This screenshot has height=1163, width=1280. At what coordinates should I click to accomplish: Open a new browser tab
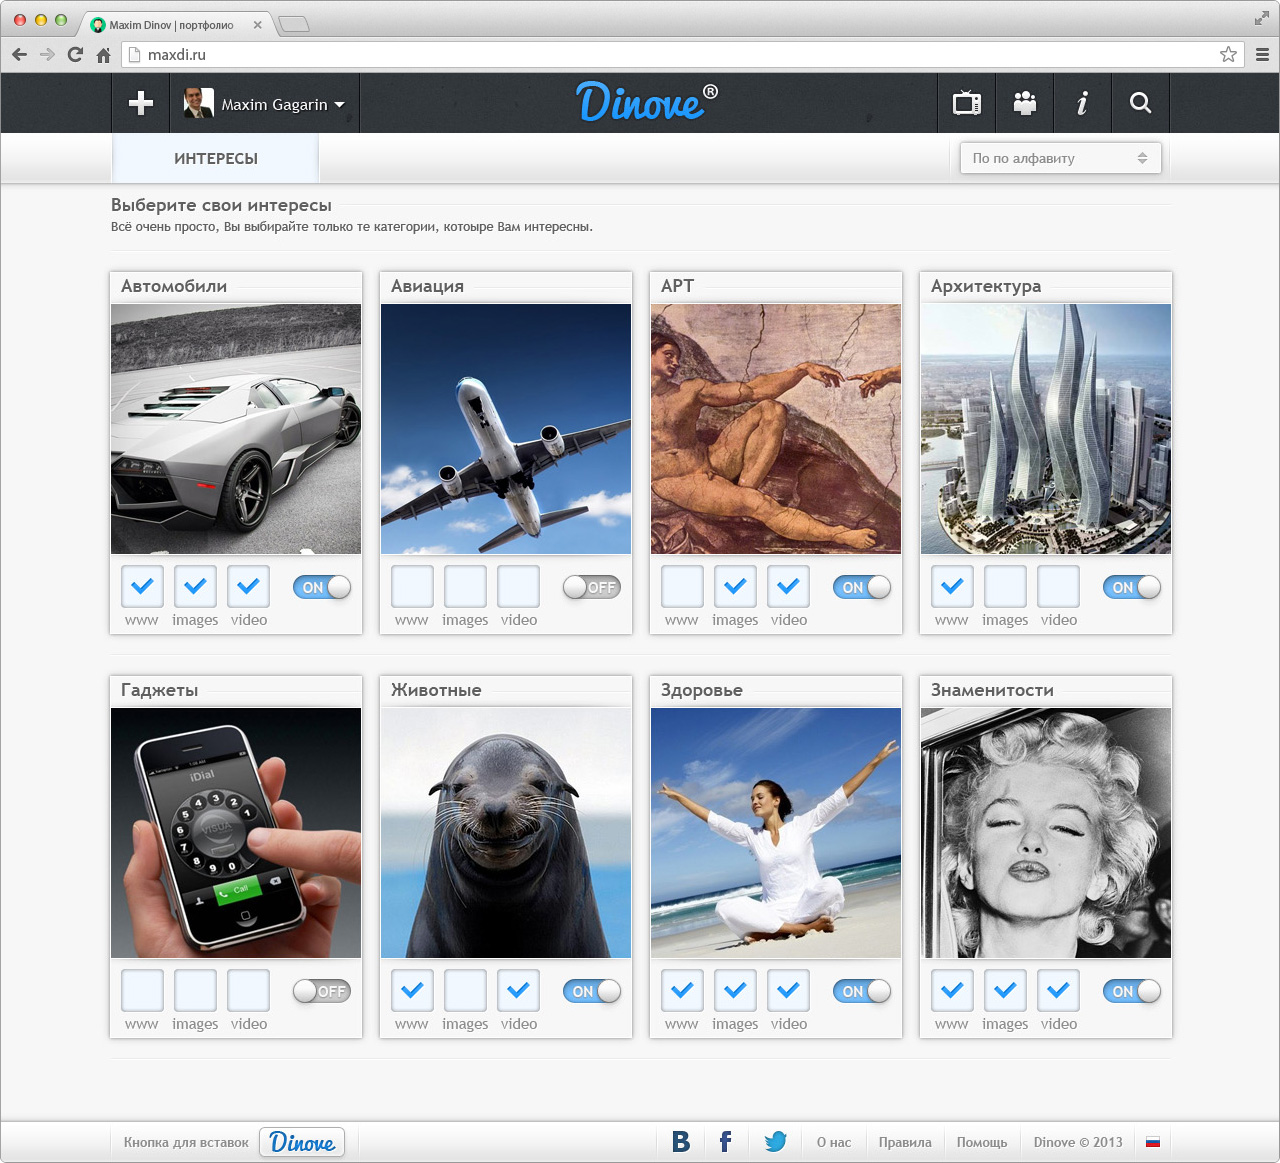coord(293,25)
